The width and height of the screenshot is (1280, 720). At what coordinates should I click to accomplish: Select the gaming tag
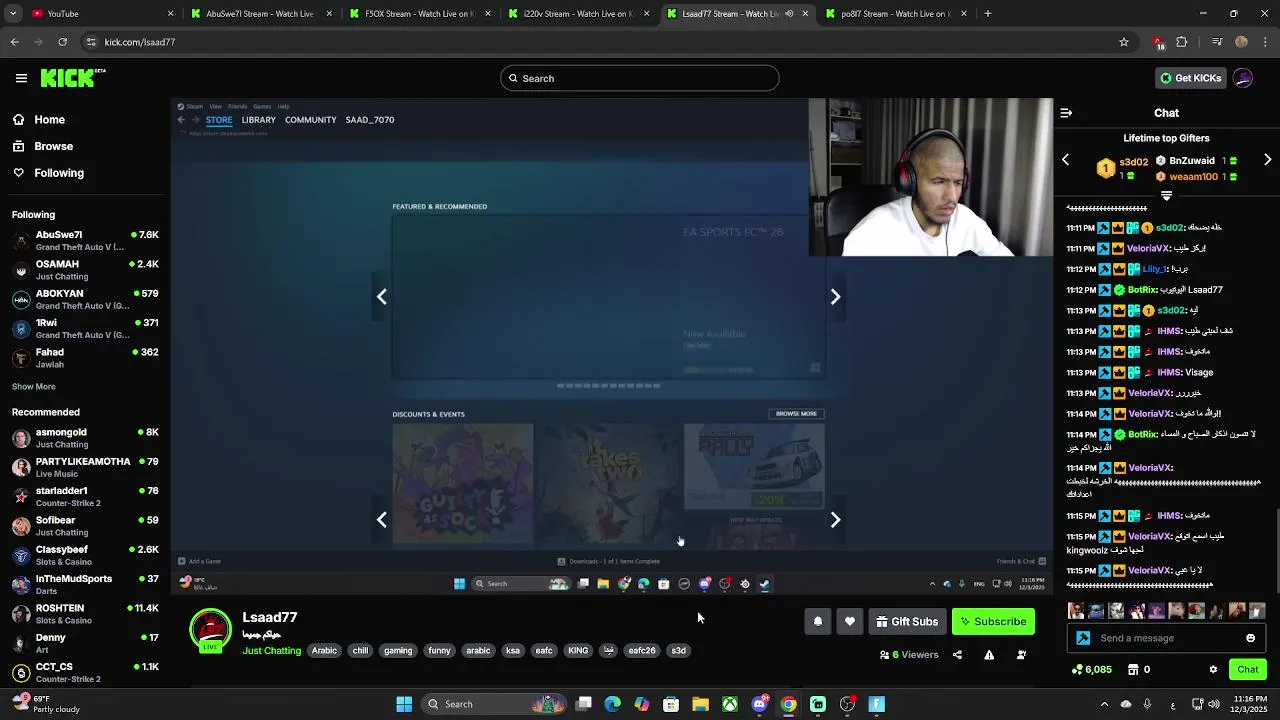coord(398,651)
